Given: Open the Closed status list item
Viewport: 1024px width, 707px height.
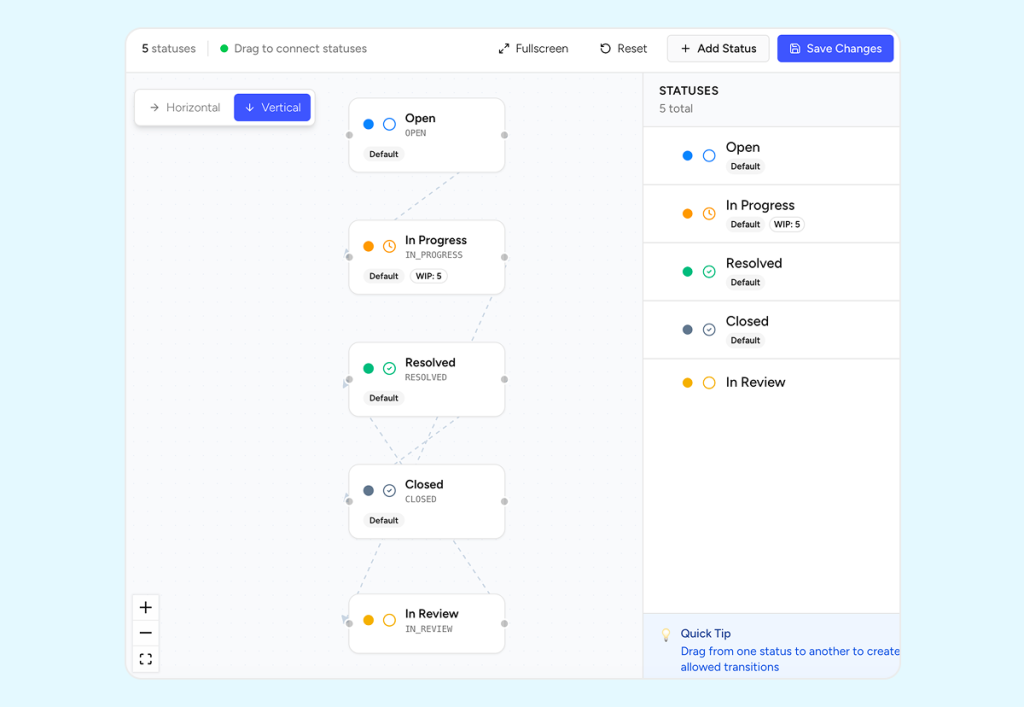Looking at the screenshot, I should coord(747,322).
